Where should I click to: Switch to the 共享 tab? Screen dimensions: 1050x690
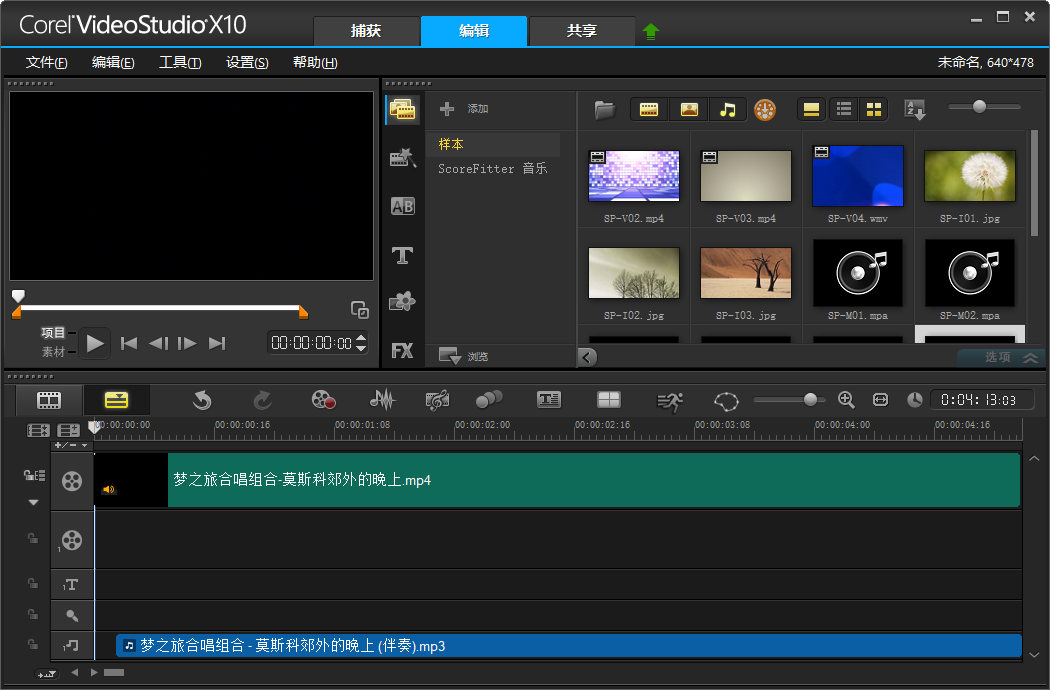click(x=581, y=31)
